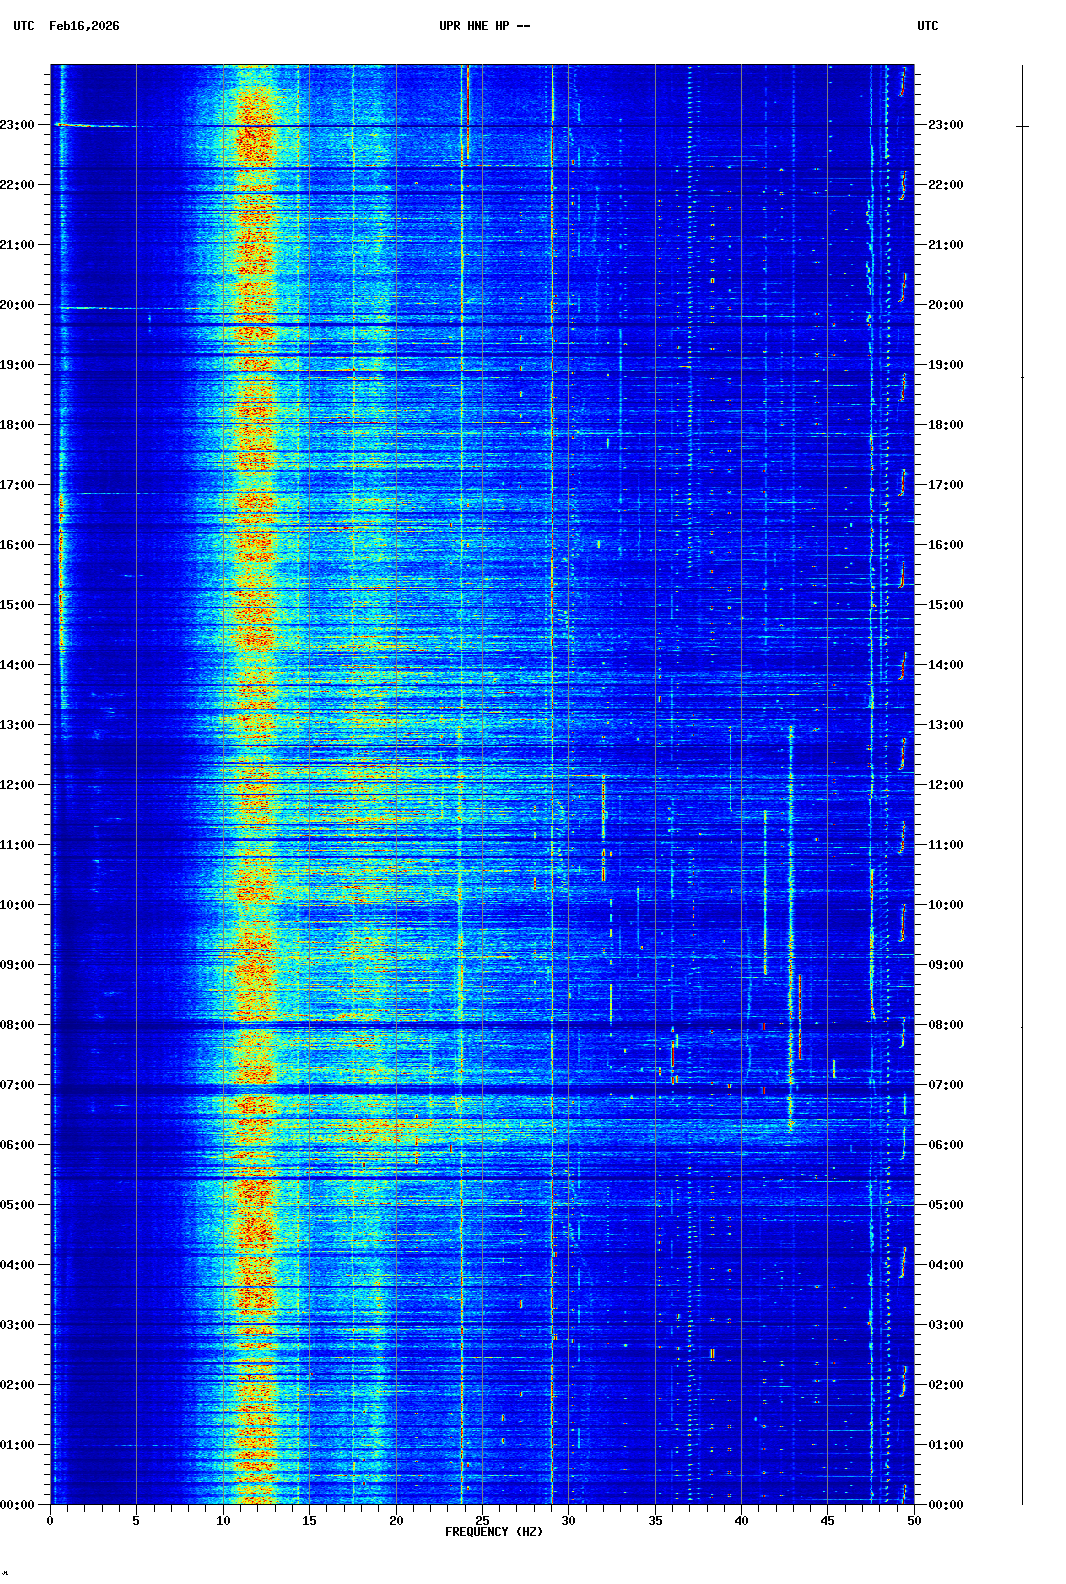This screenshot has height=1584, width=1066.
Task: Click the 15 Hz frequency axis label
Action: pos(309,1521)
